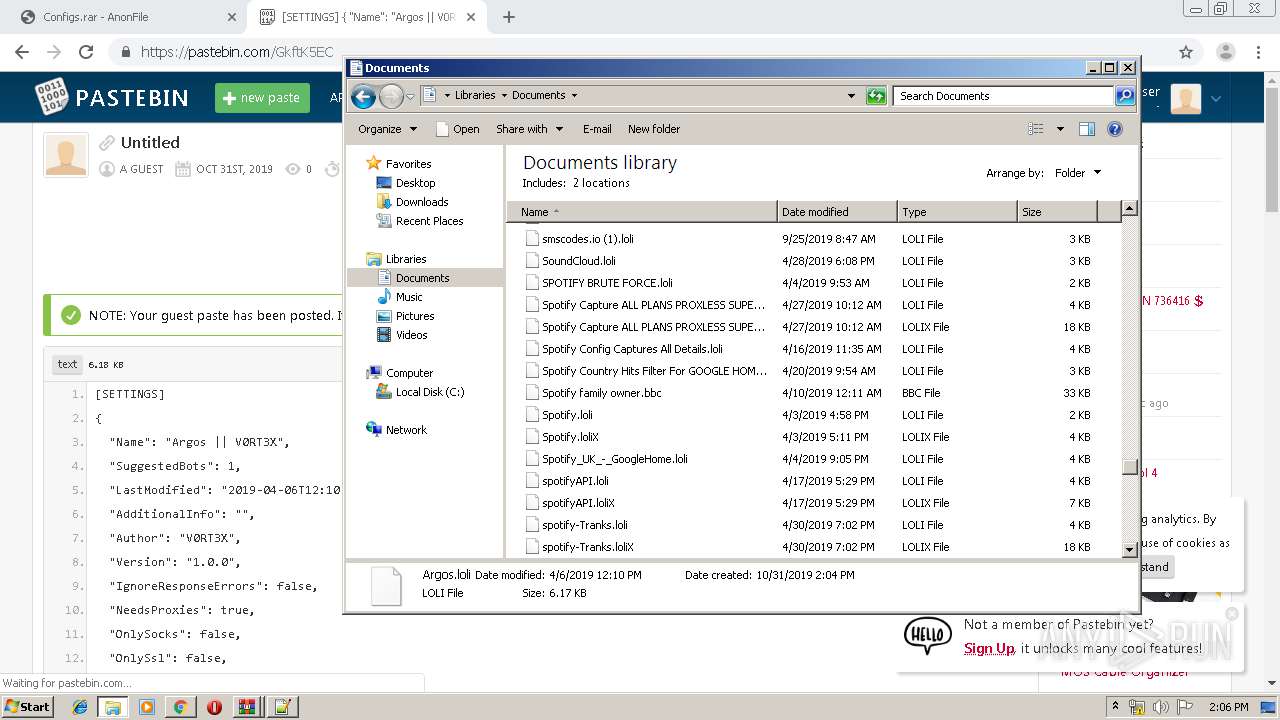1280x720 pixels.
Task: Sort files by the Name column
Action: 642,212
